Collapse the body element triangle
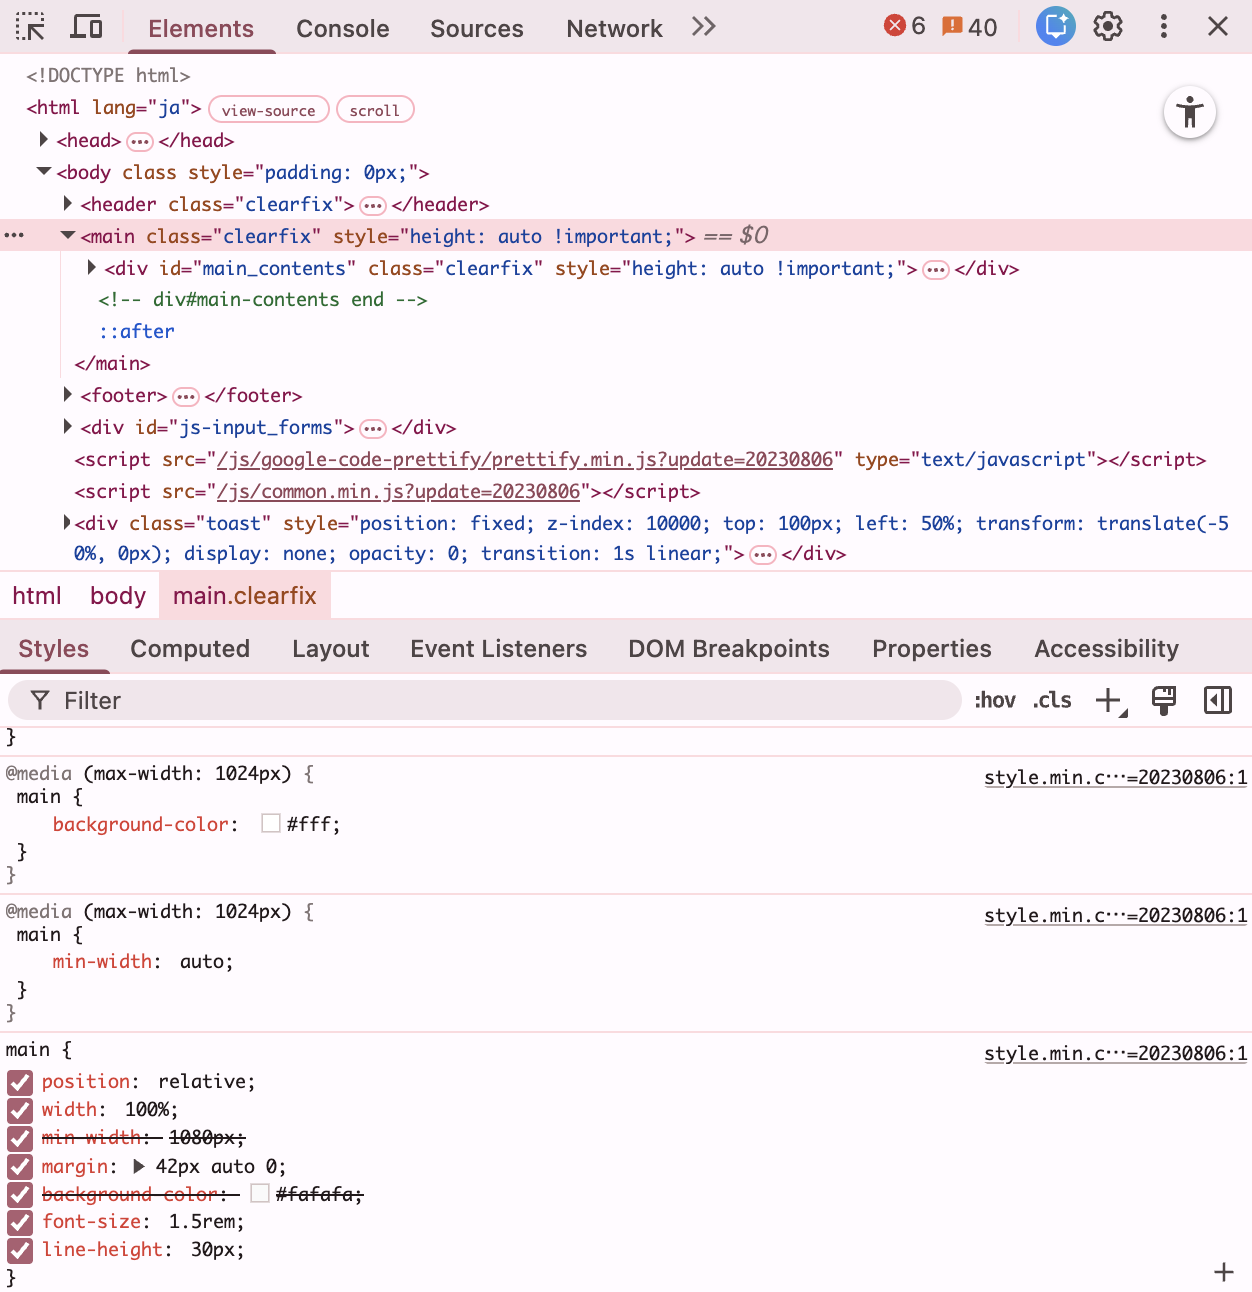The width and height of the screenshot is (1252, 1292). (x=44, y=172)
